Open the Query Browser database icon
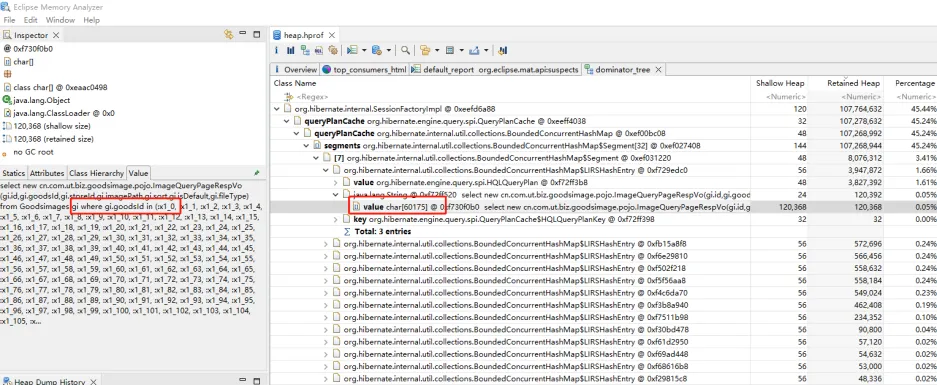Viewport: 937px width, 385px height. pyautogui.click(x=377, y=50)
